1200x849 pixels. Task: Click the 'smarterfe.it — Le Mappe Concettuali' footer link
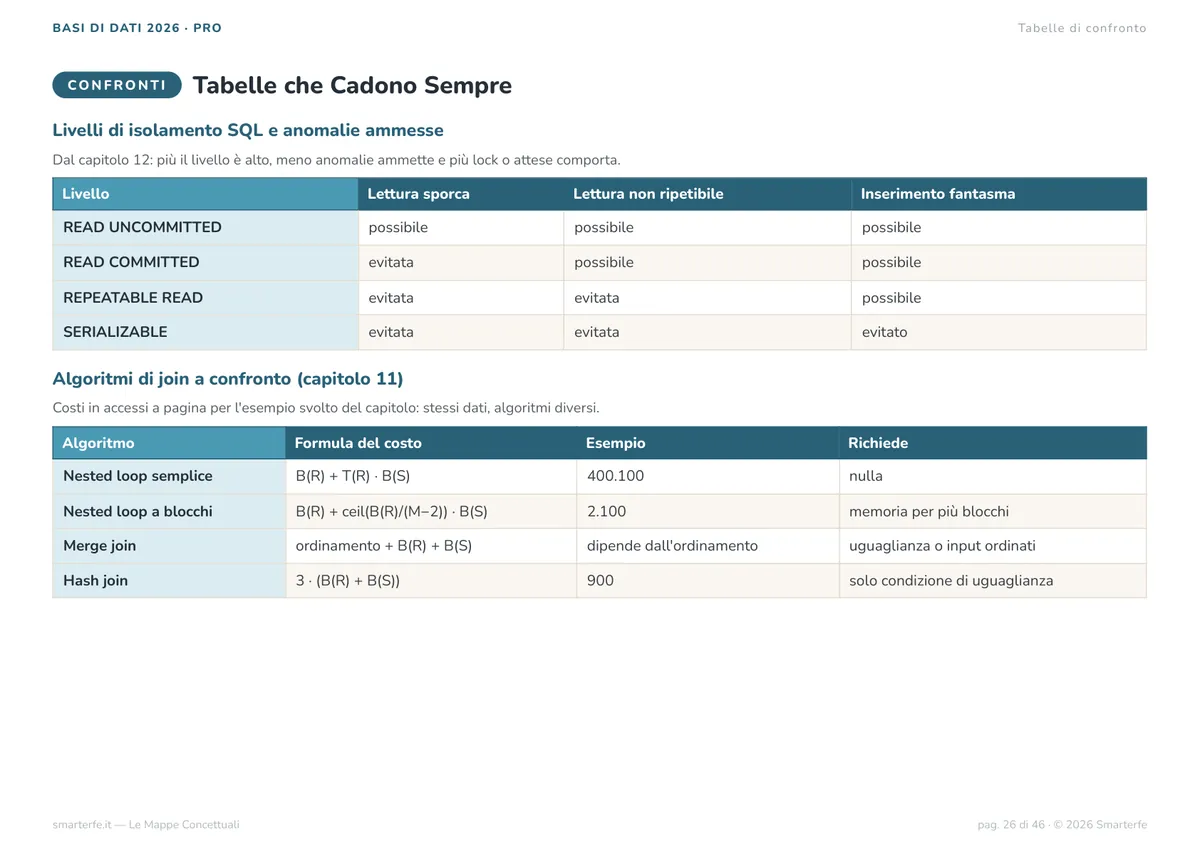(146, 825)
